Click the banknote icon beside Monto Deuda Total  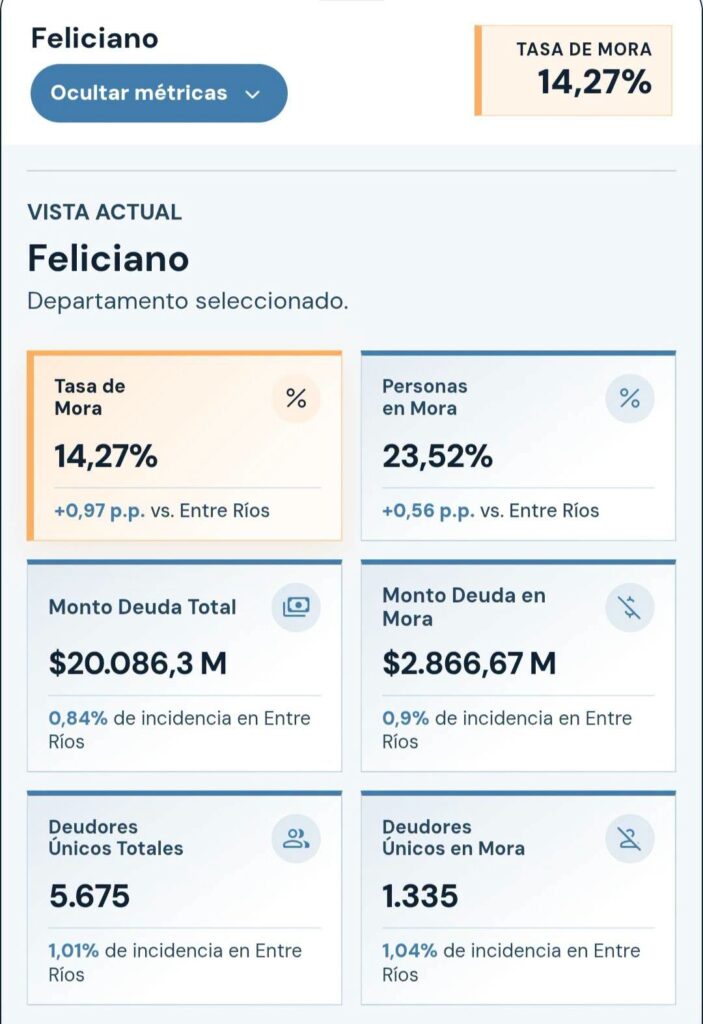pos(296,607)
